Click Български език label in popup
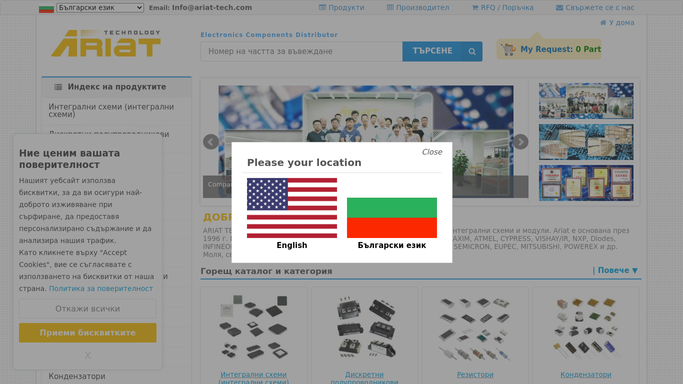Screen dimensions: 683x384 tap(392, 245)
